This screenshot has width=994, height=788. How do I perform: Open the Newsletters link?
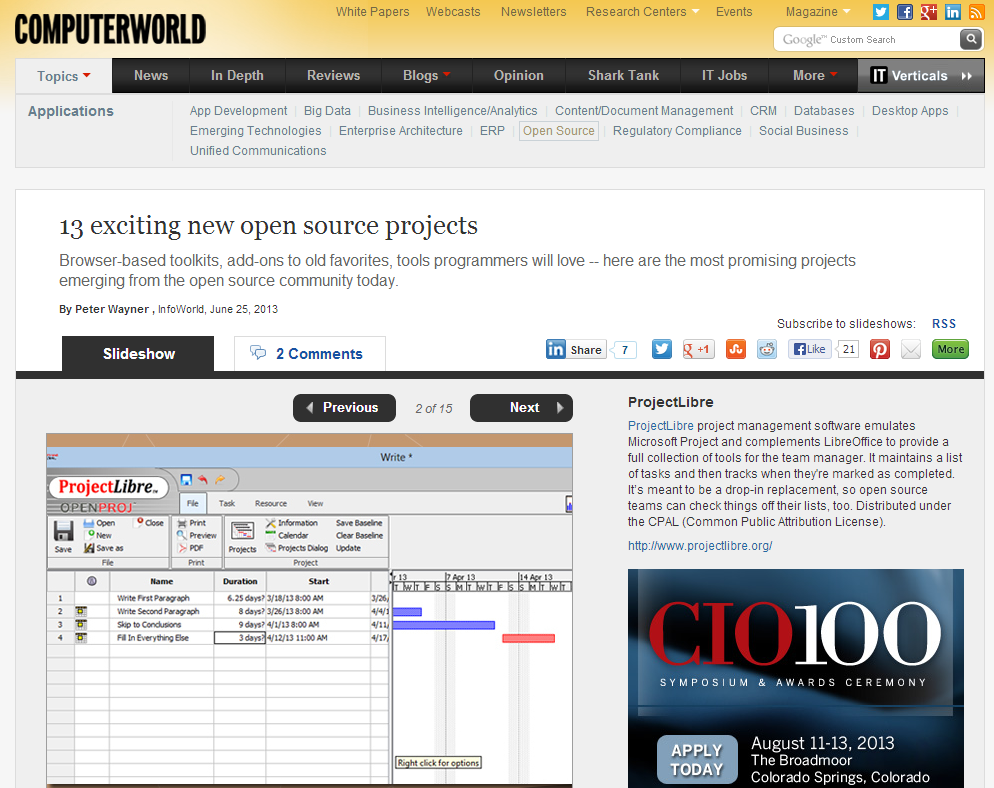533,12
